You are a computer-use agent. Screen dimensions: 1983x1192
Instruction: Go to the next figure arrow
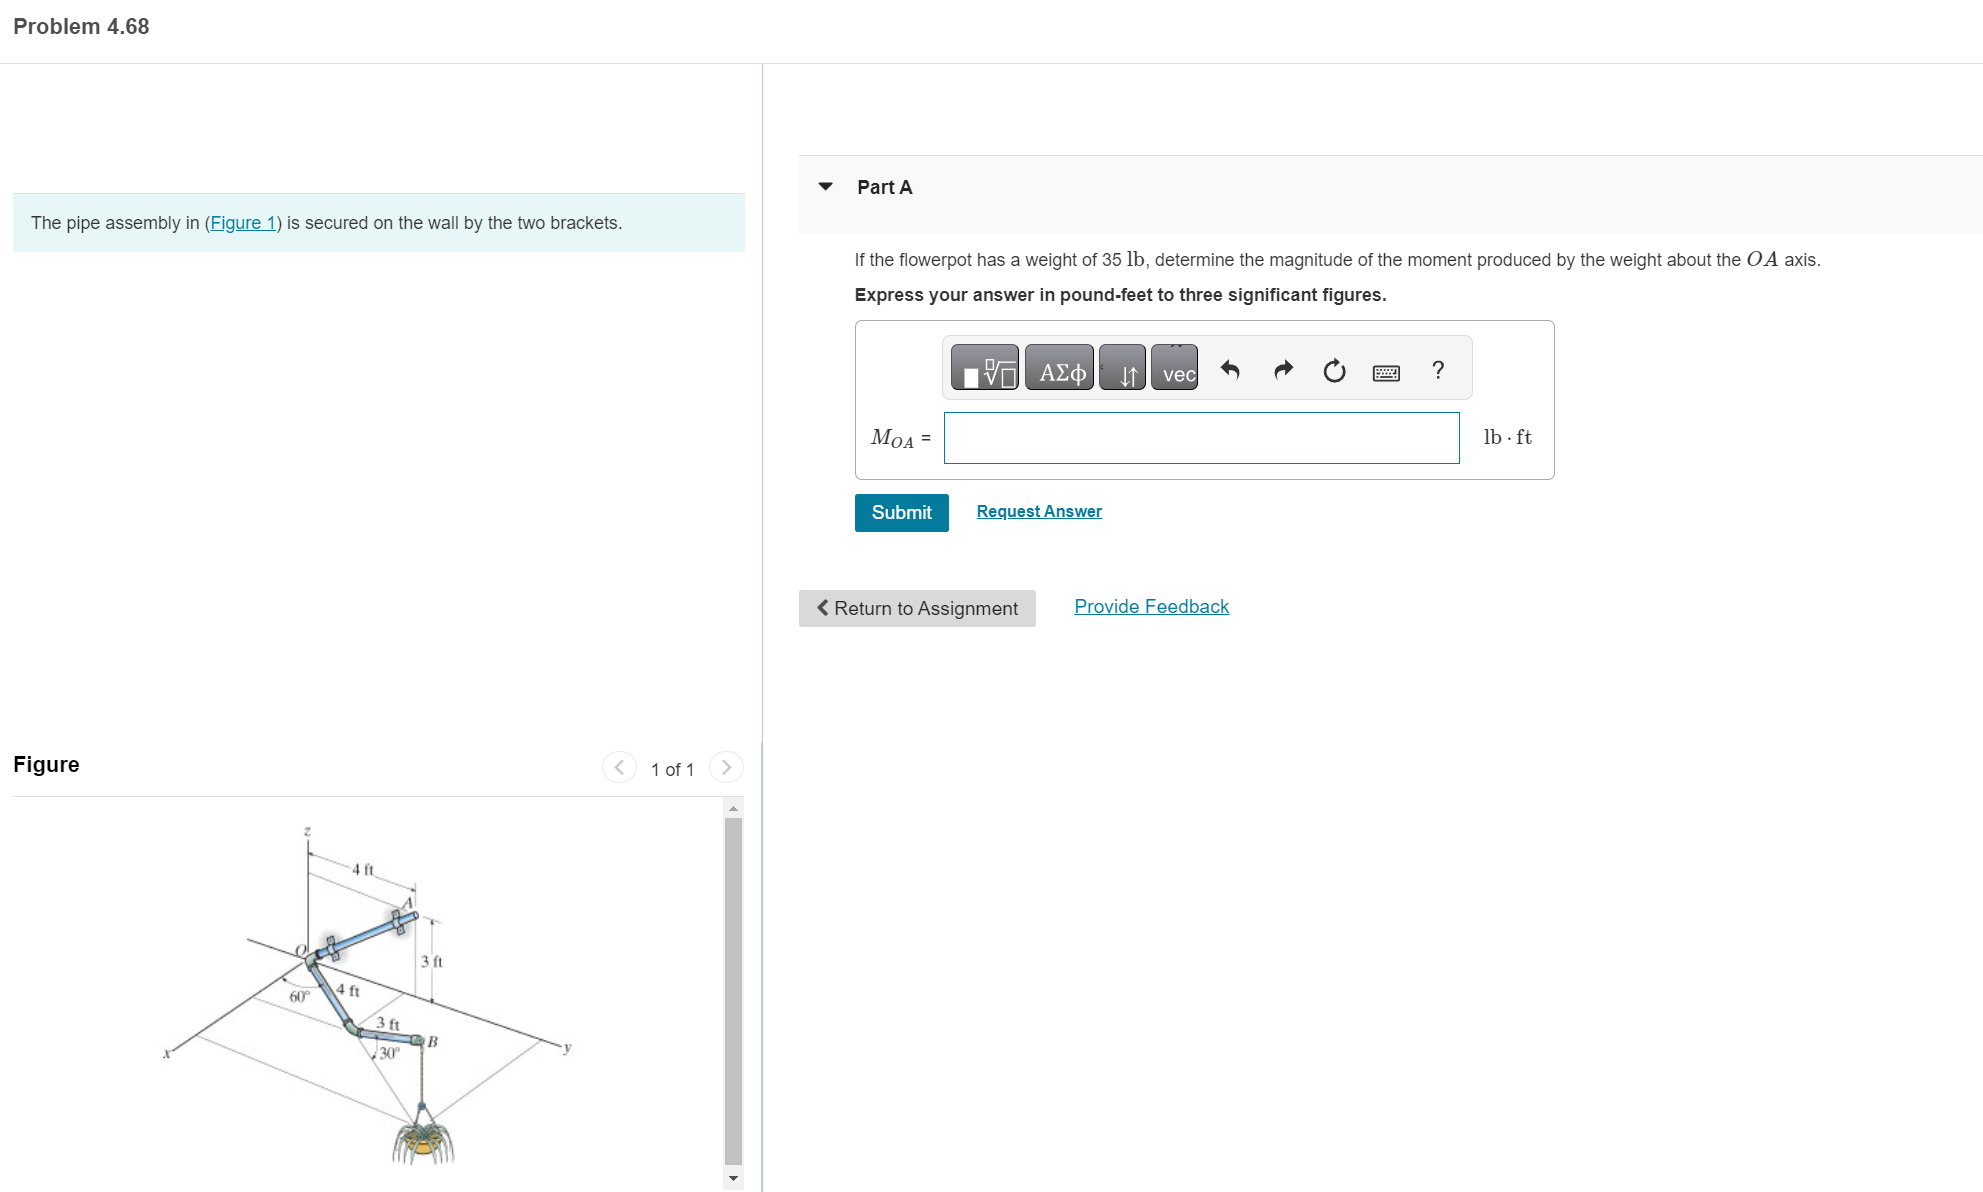pos(726,767)
